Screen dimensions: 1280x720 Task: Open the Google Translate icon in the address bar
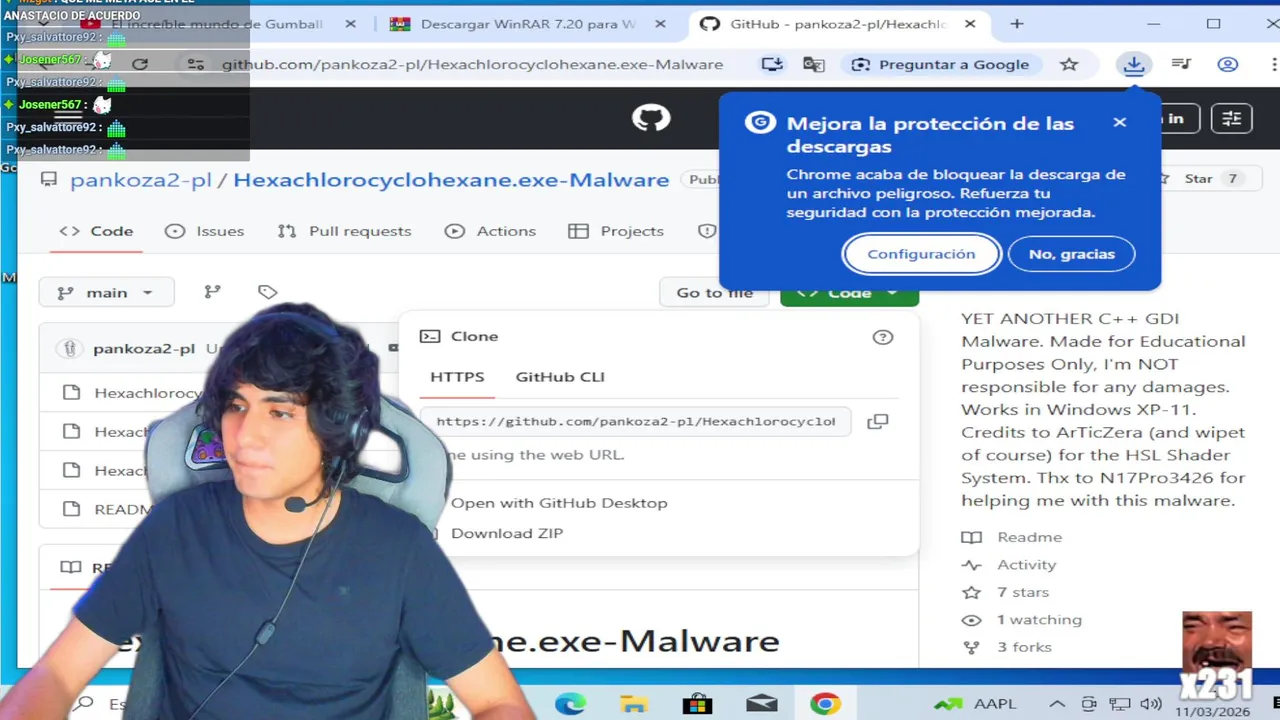(814, 64)
